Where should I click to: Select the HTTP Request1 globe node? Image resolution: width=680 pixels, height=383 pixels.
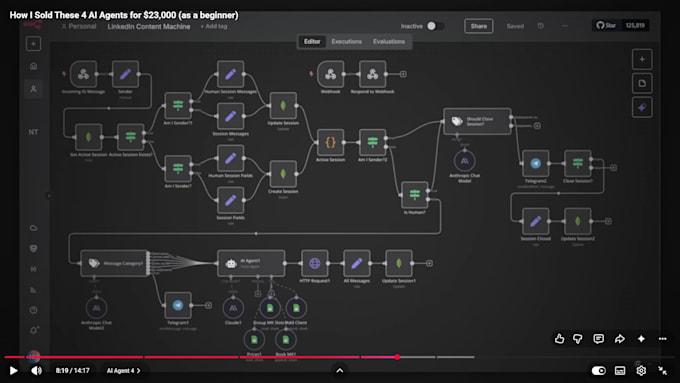[314, 263]
